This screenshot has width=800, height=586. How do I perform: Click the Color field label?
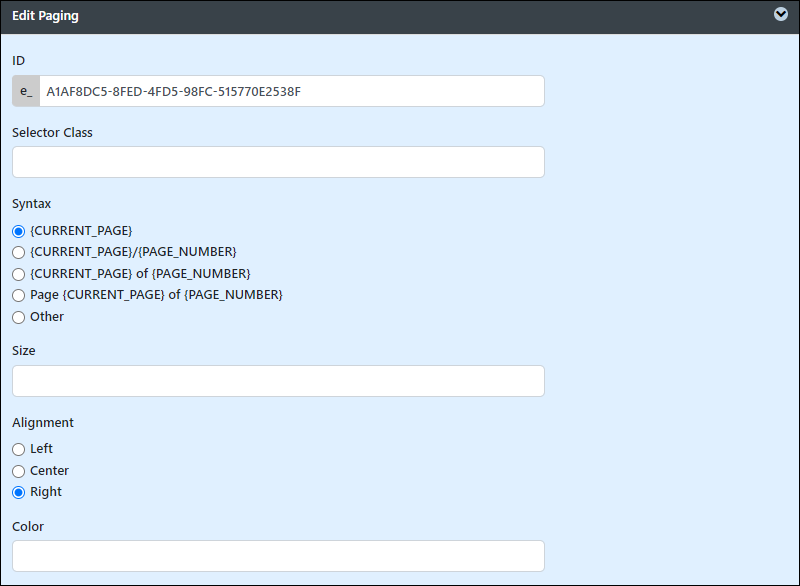click(x=28, y=526)
